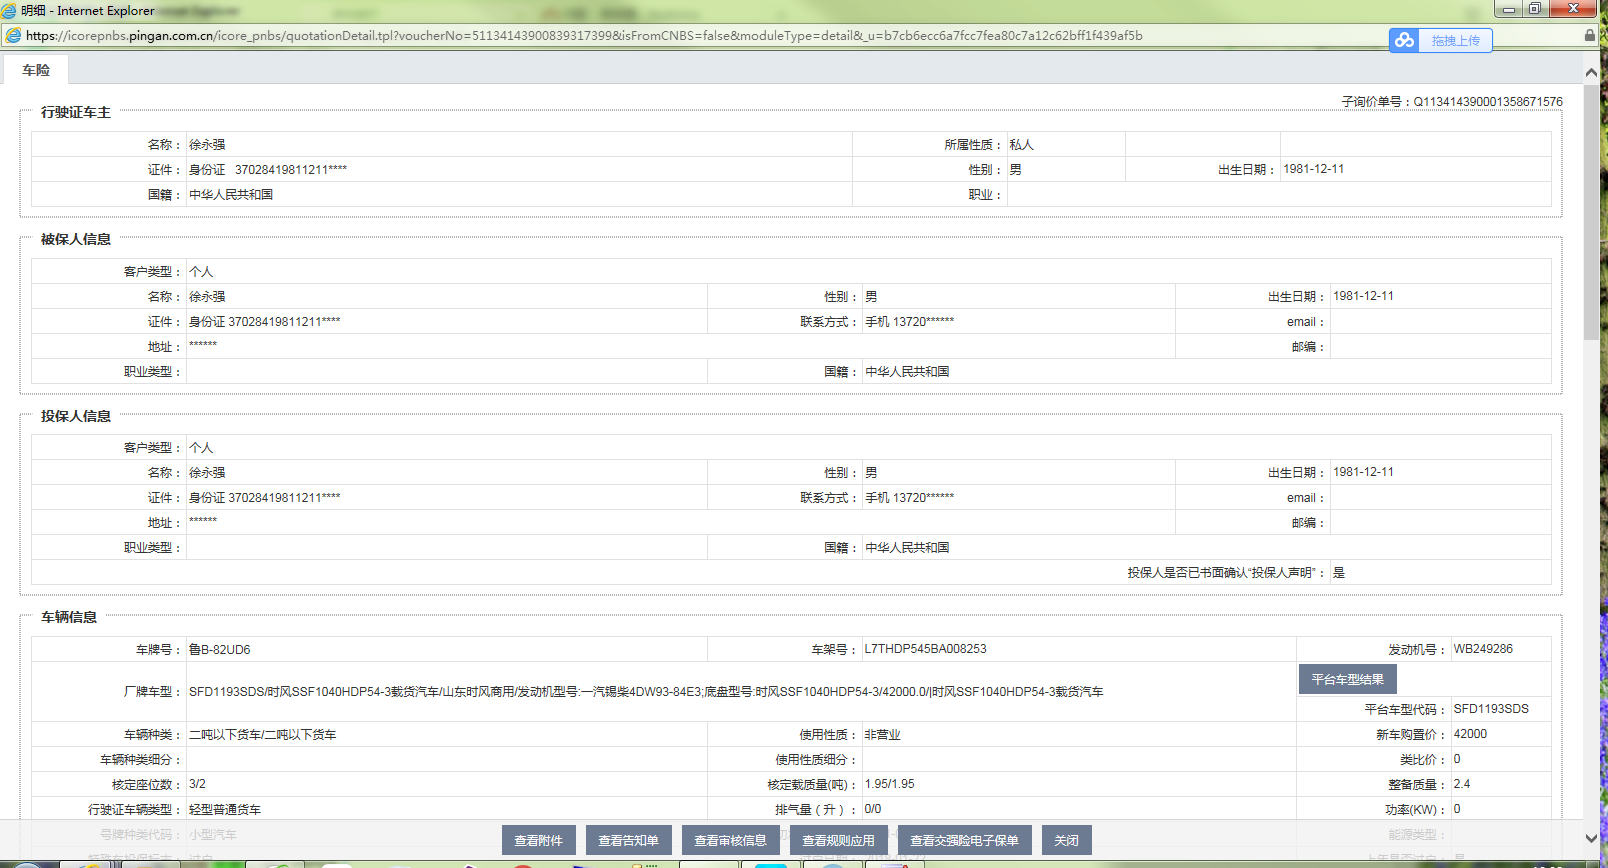Open 查看审核信息 review information
The height and width of the screenshot is (868, 1608).
[x=731, y=840]
